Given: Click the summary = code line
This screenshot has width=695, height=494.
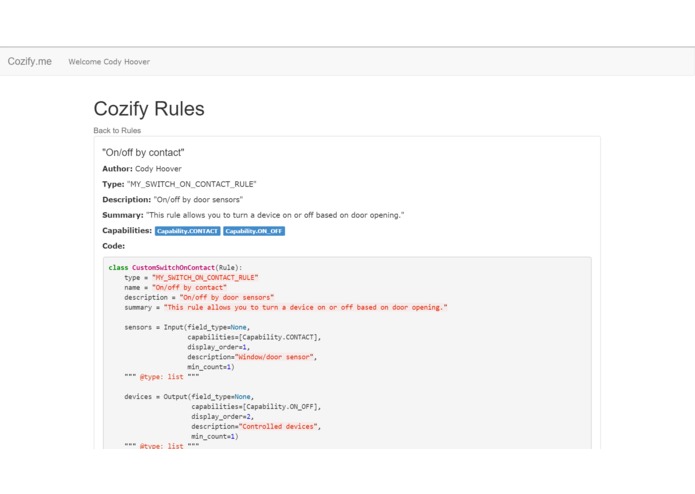Looking at the screenshot, I should pyautogui.click(x=286, y=307).
